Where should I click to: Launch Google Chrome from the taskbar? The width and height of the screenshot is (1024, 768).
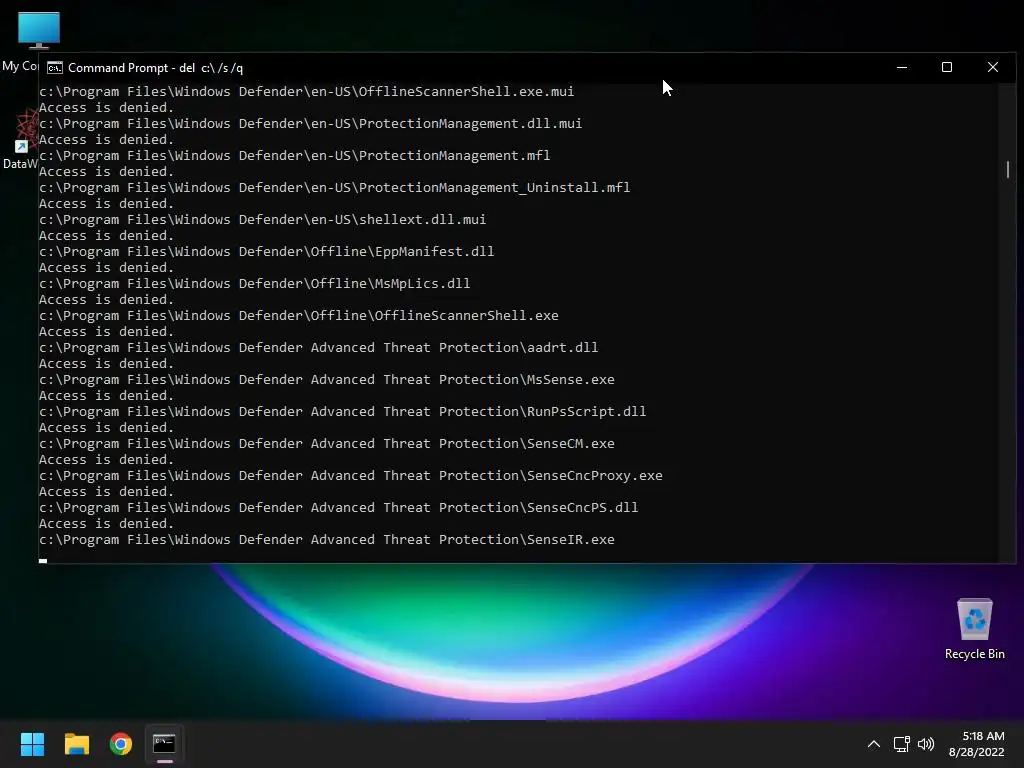[x=121, y=744]
